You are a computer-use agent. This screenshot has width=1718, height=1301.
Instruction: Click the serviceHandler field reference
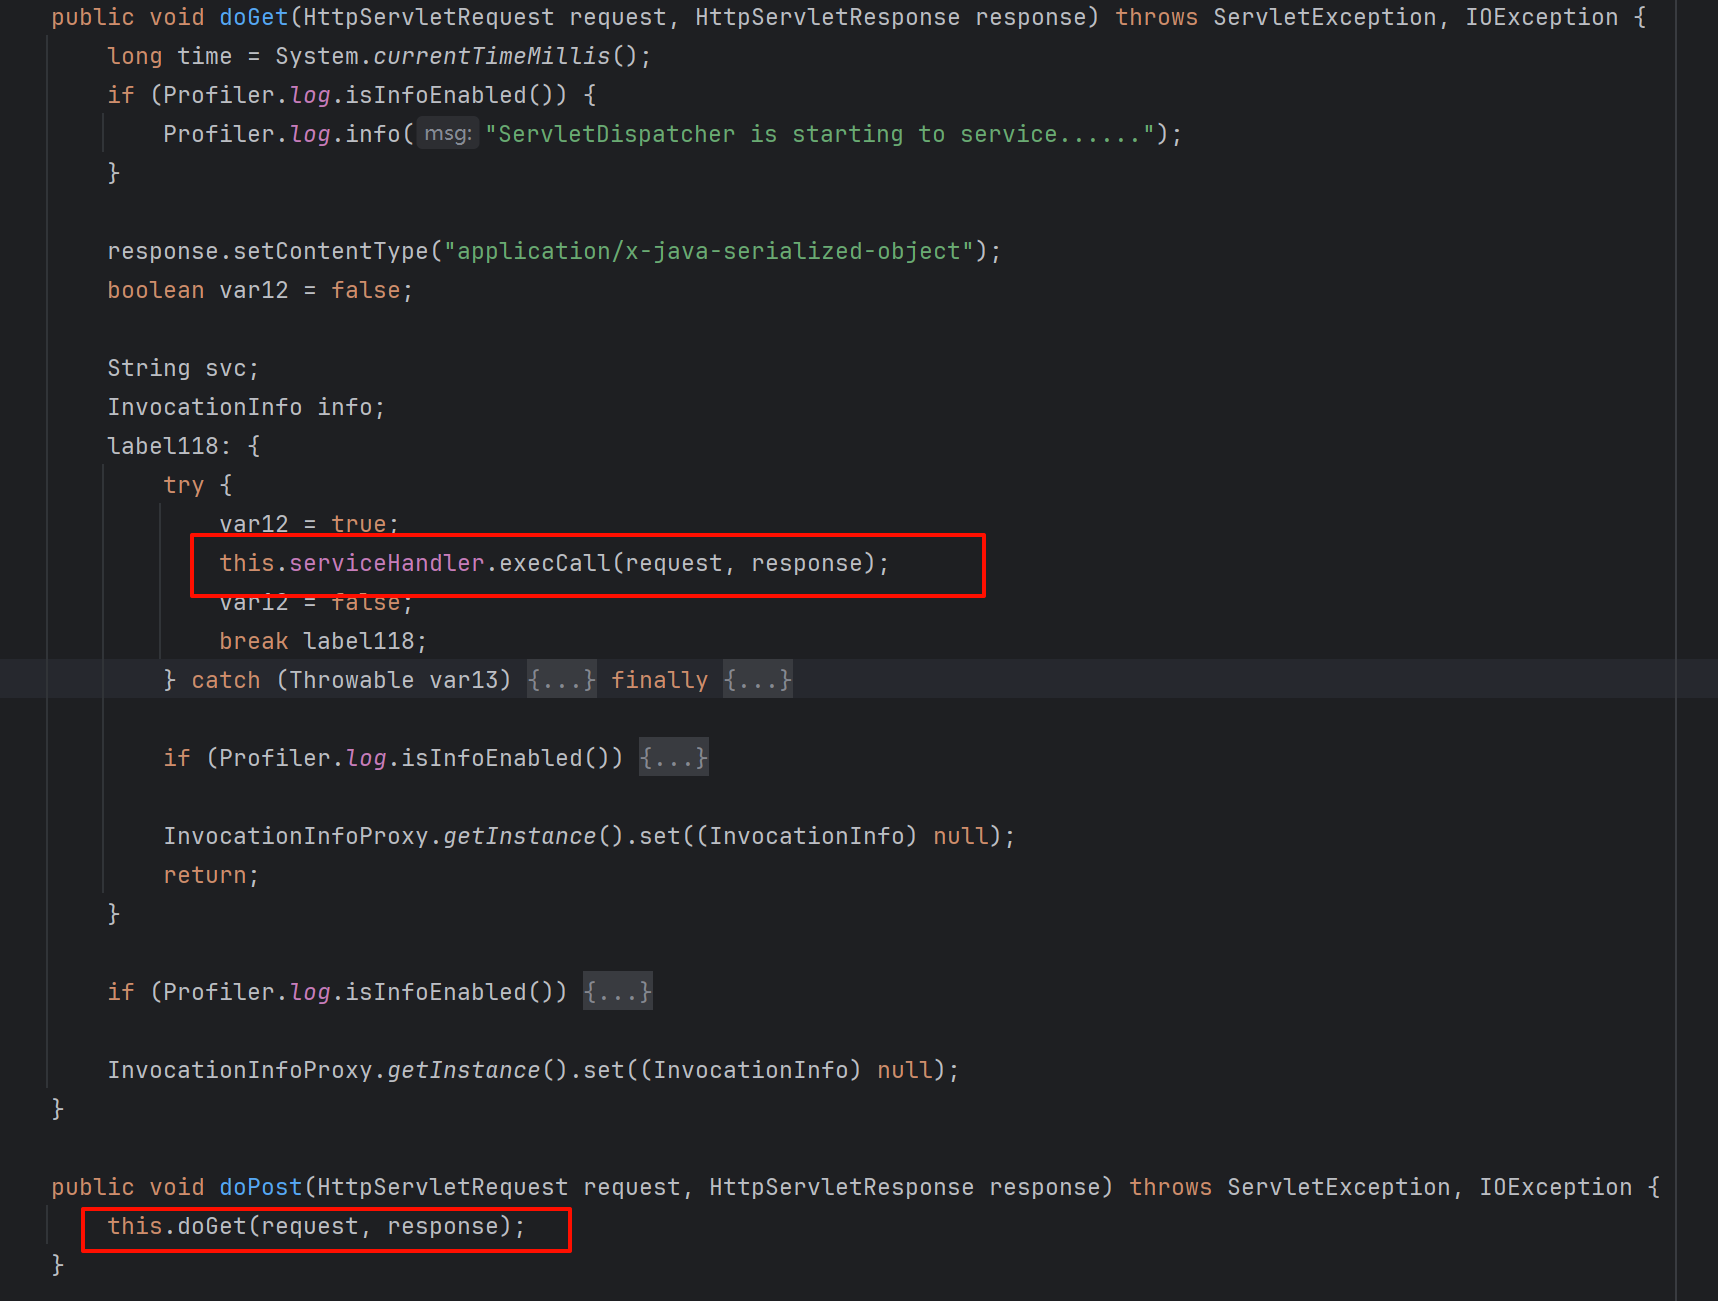[x=386, y=563]
